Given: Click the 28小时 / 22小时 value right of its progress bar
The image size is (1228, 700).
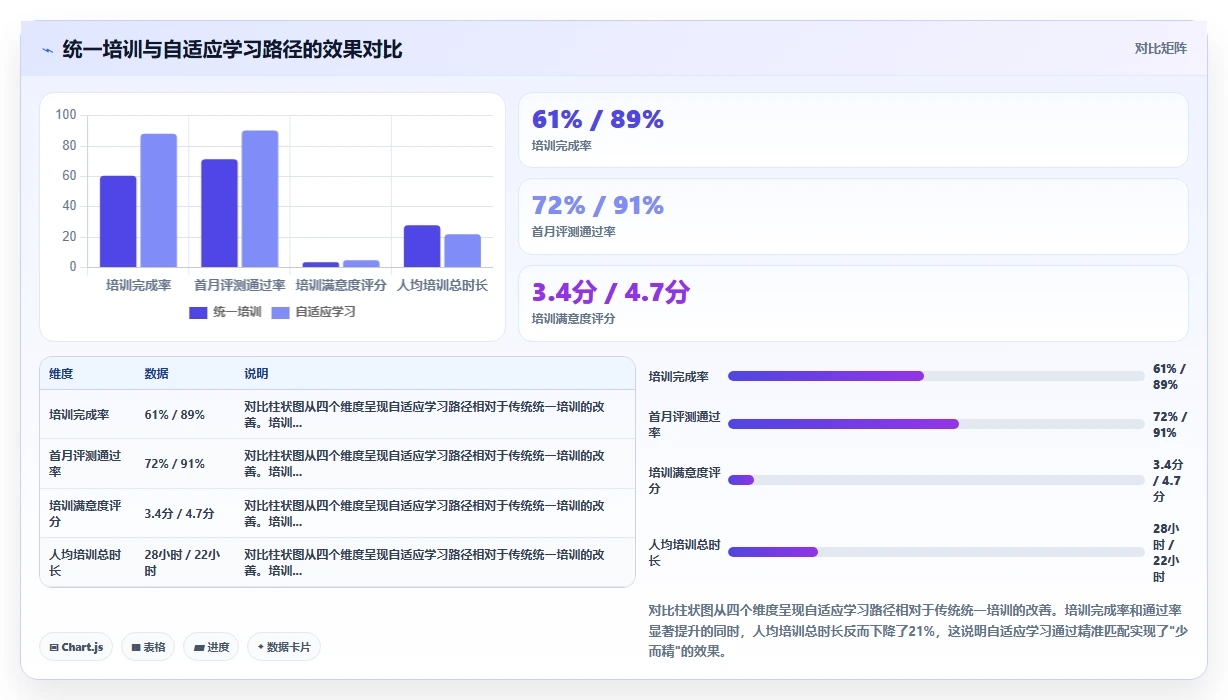Looking at the screenshot, I should click(x=1166, y=553).
